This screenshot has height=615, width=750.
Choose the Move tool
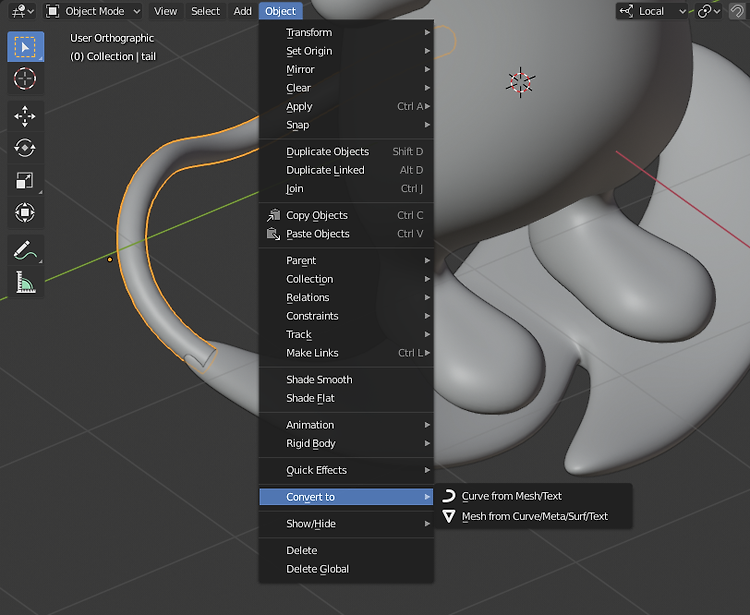coord(25,116)
